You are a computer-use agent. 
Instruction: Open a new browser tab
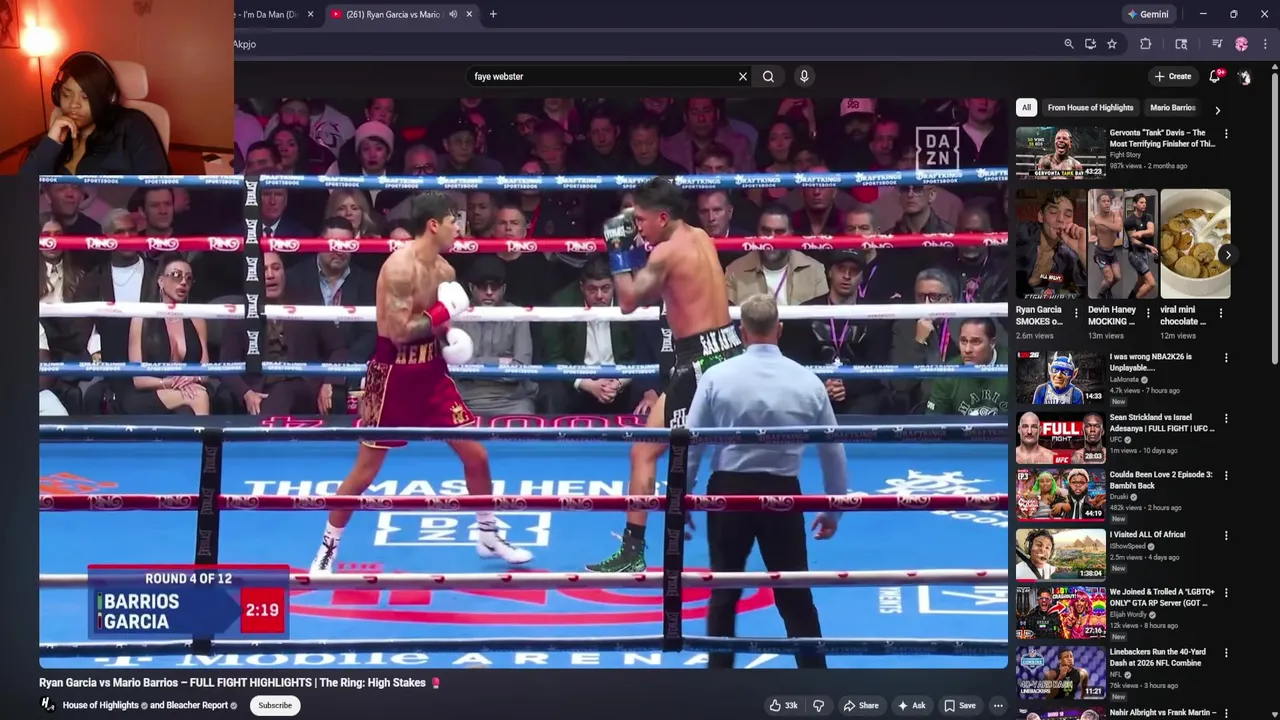(x=493, y=14)
